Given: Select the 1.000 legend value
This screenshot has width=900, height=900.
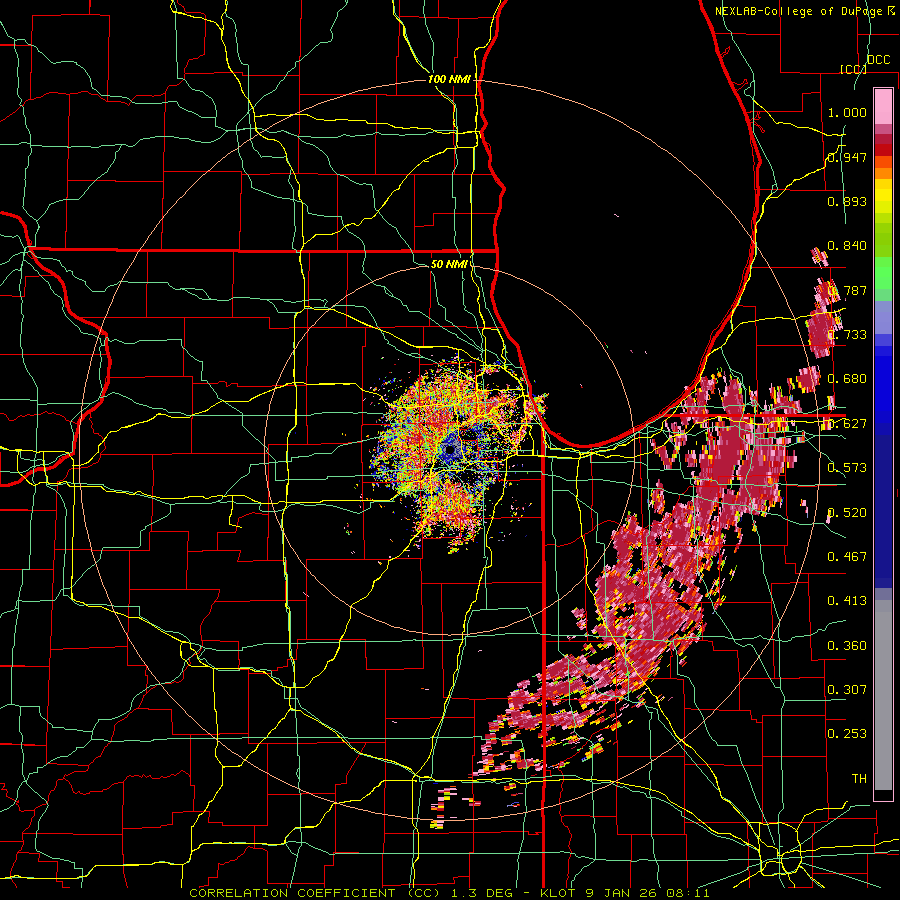Looking at the screenshot, I should coord(847,112).
